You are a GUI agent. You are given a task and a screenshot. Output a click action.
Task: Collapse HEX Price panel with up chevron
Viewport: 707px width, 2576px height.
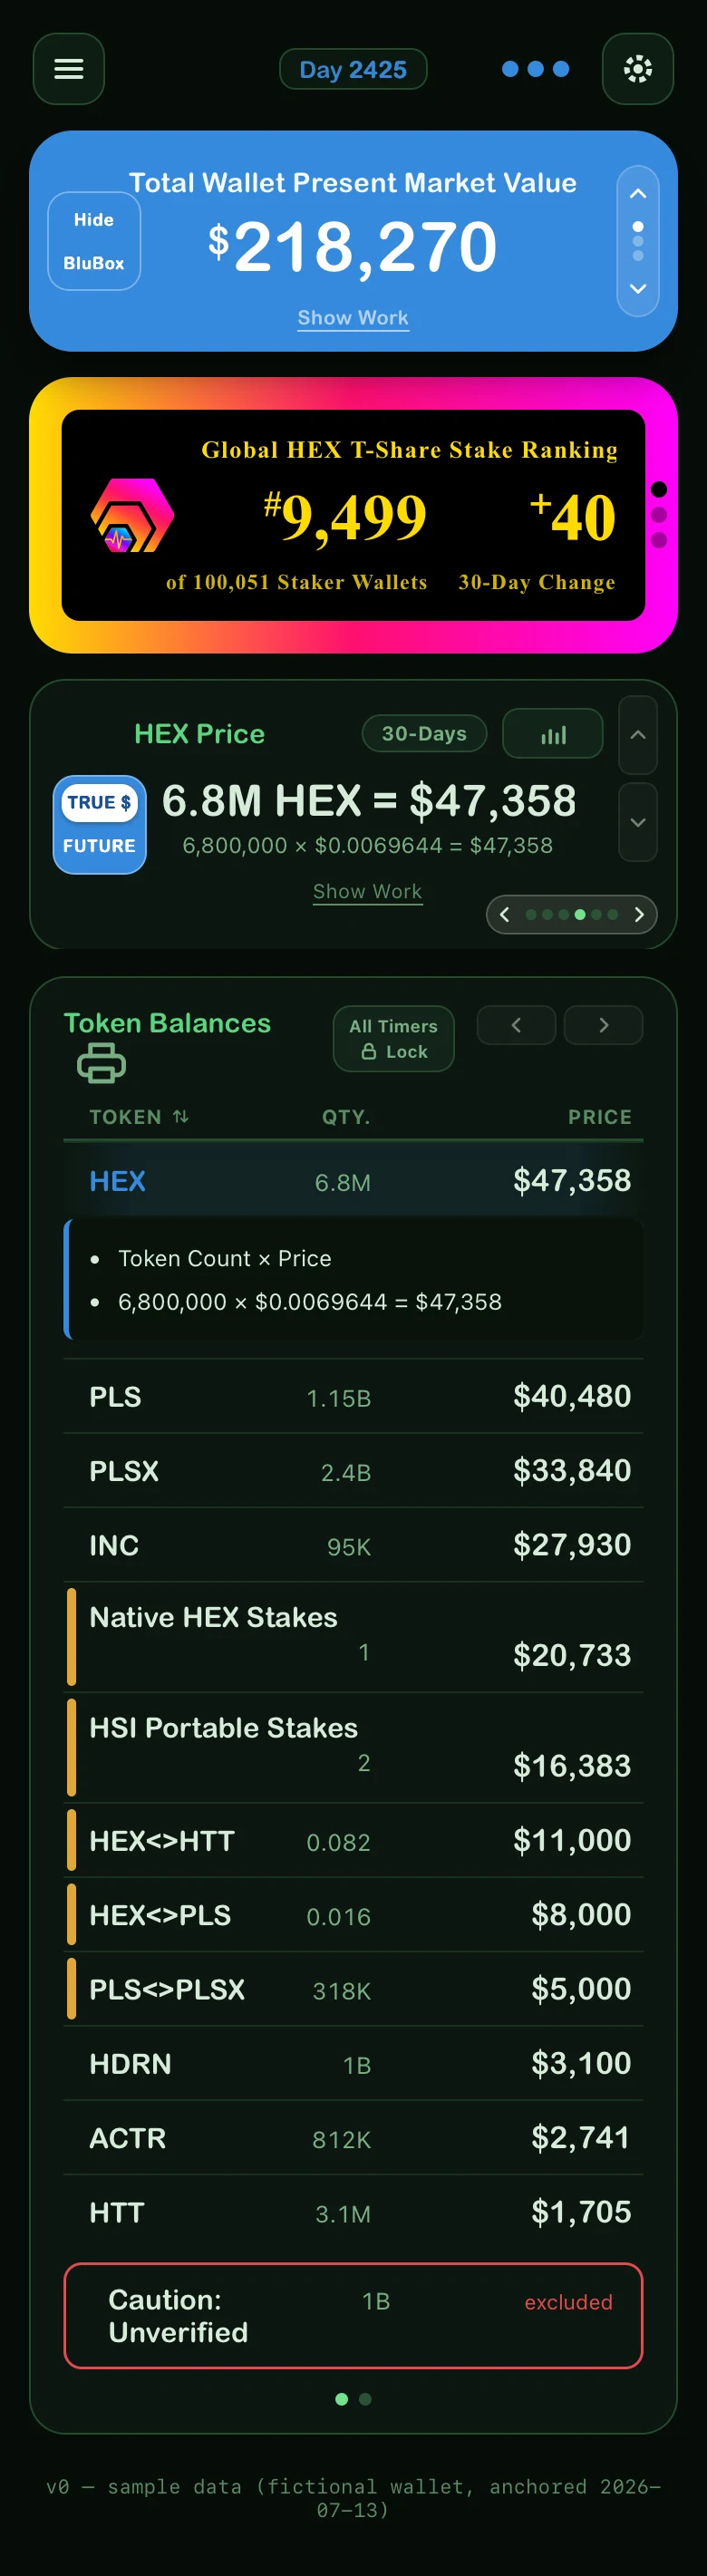click(x=638, y=735)
